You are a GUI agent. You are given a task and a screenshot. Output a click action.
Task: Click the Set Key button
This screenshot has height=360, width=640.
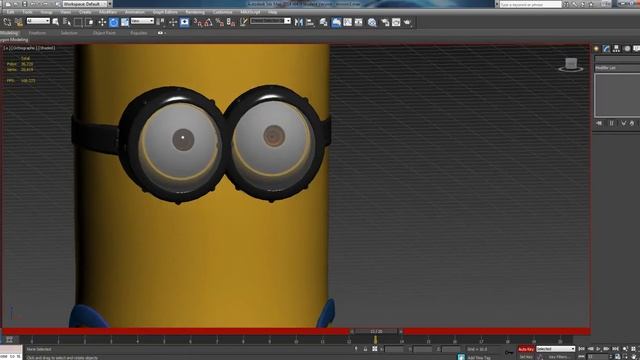pyautogui.click(x=526, y=357)
